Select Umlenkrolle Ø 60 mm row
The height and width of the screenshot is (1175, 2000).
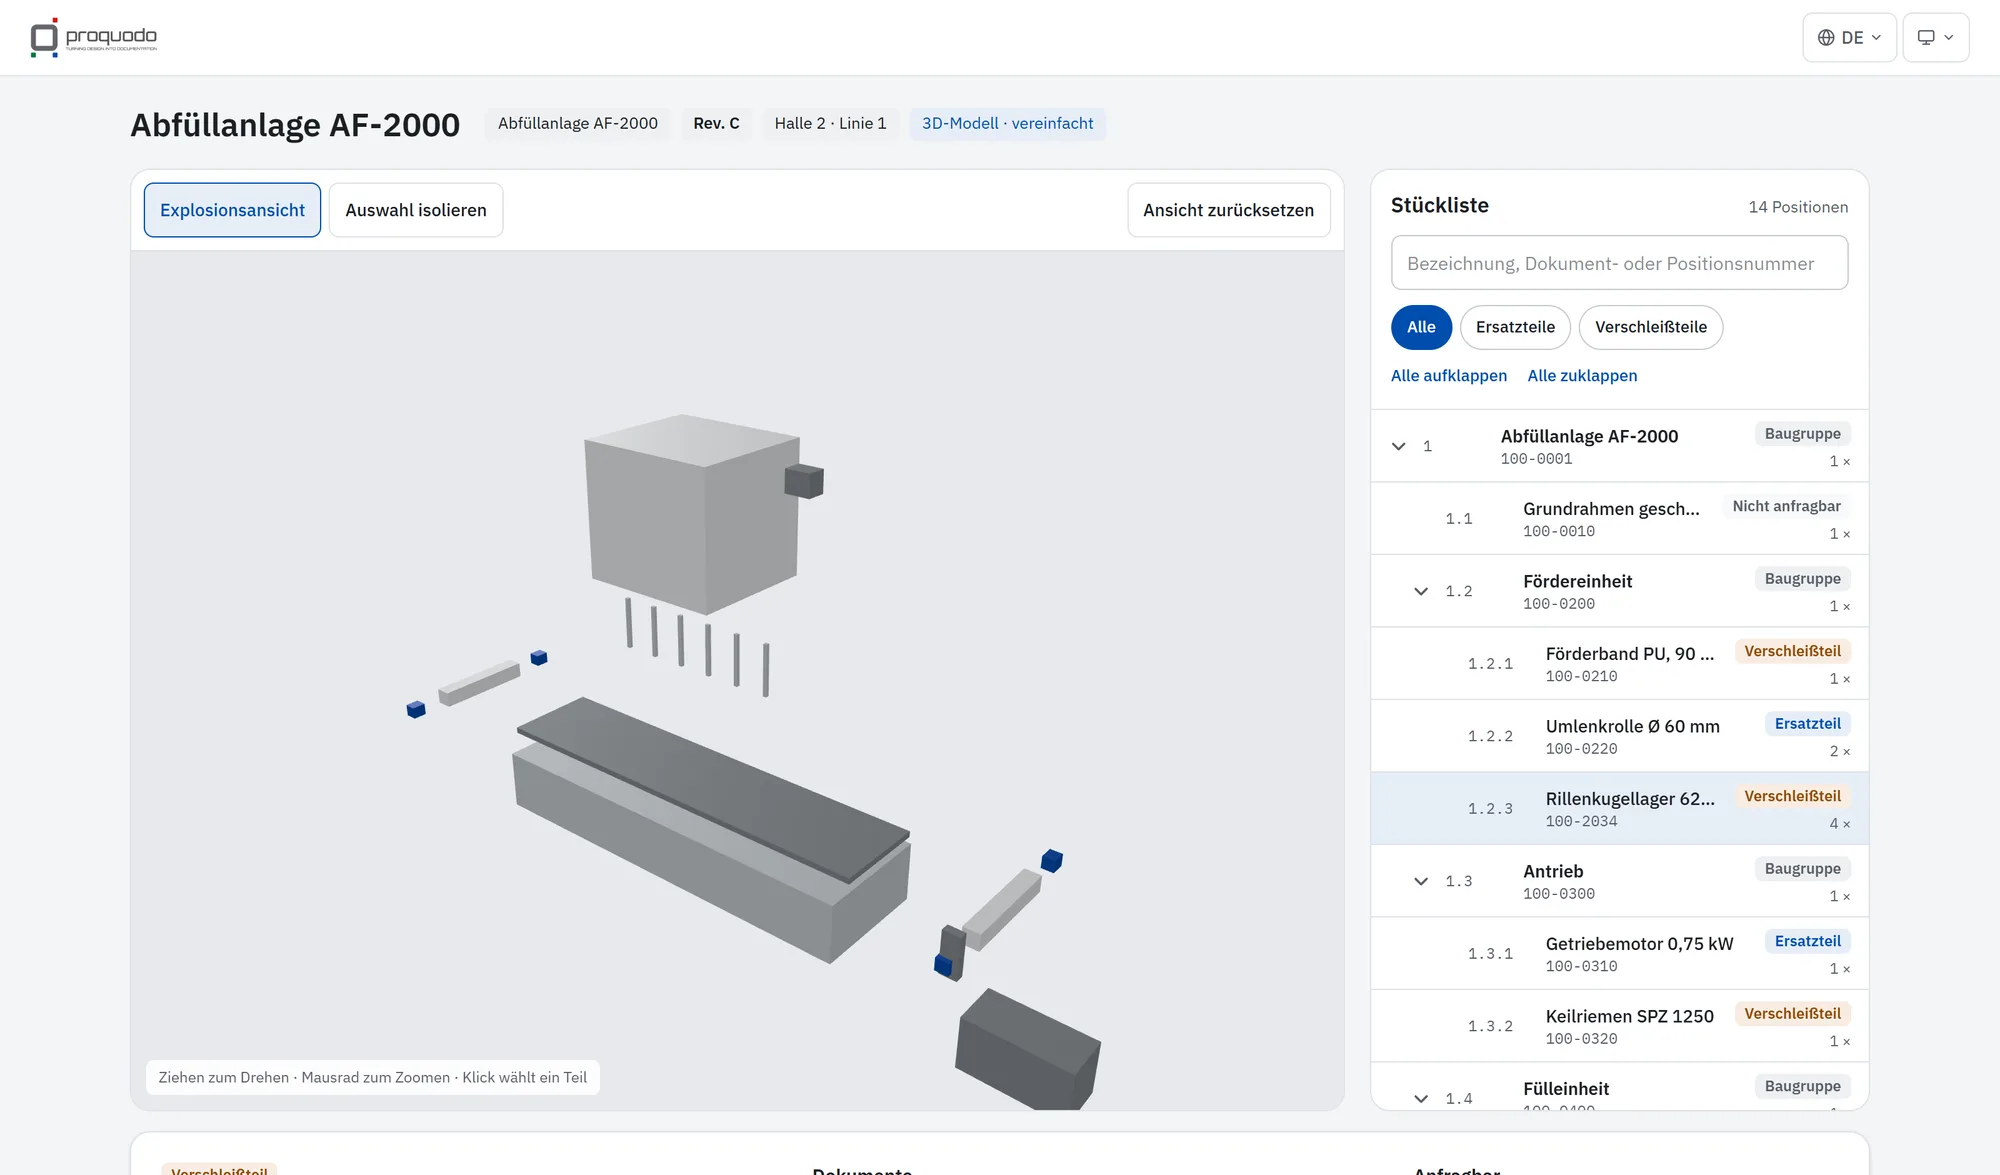click(x=1619, y=736)
